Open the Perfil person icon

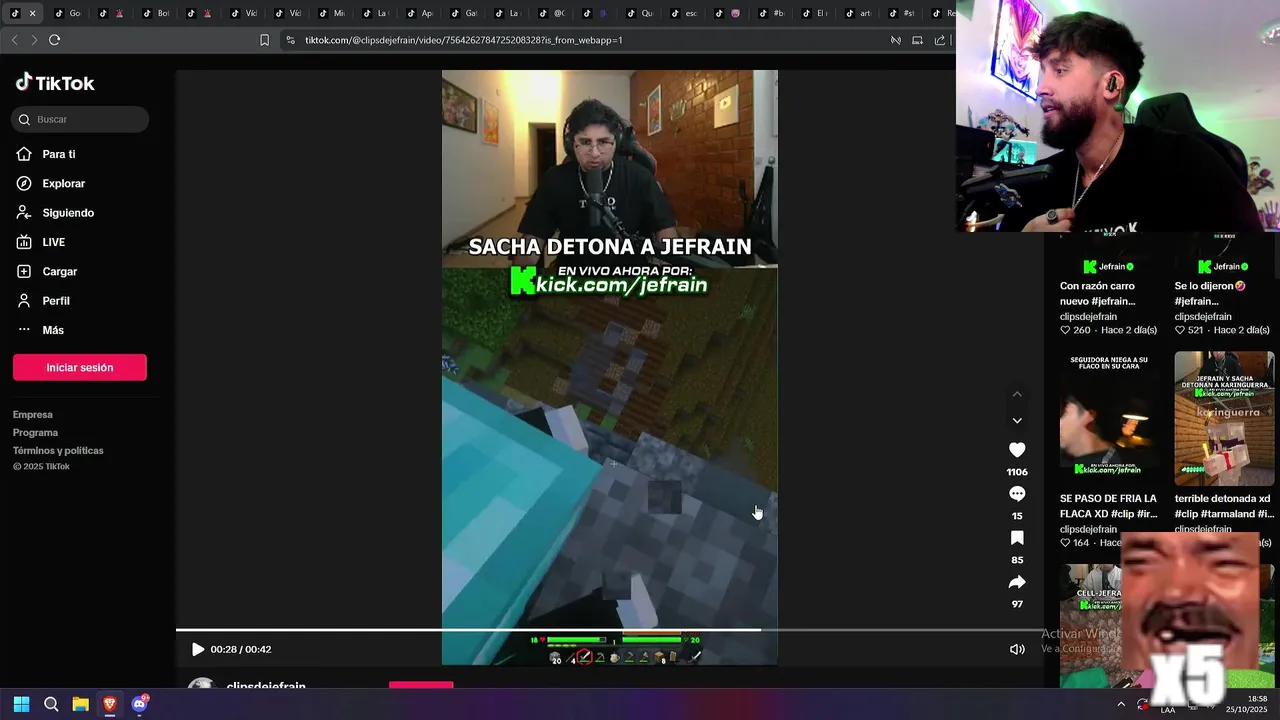coord(24,300)
